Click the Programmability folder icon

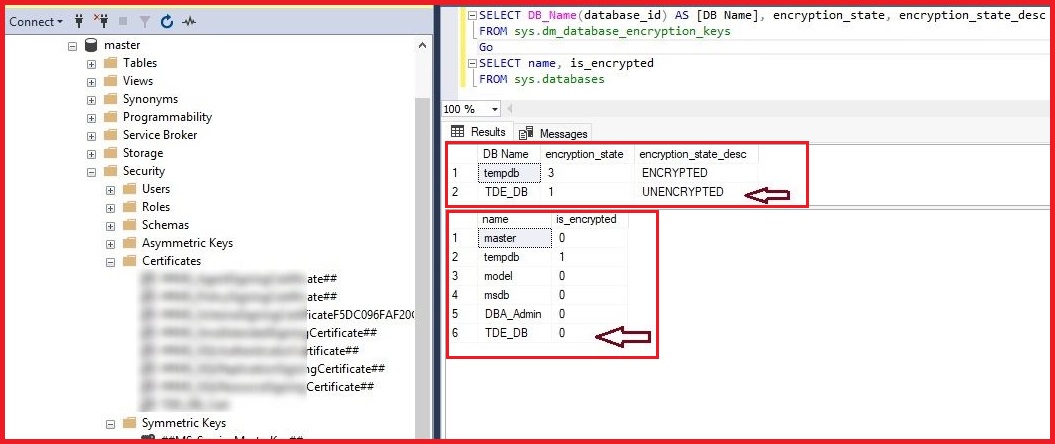(x=110, y=116)
